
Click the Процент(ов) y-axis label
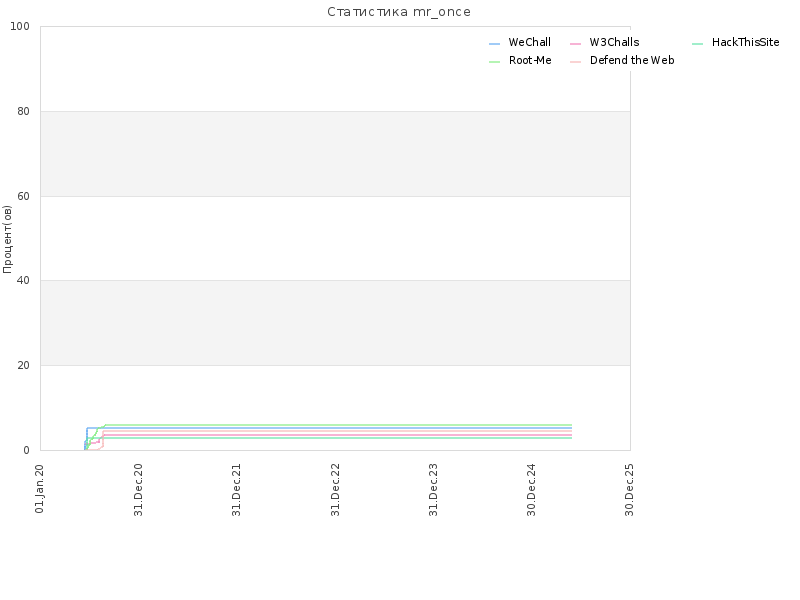[x=7, y=239]
